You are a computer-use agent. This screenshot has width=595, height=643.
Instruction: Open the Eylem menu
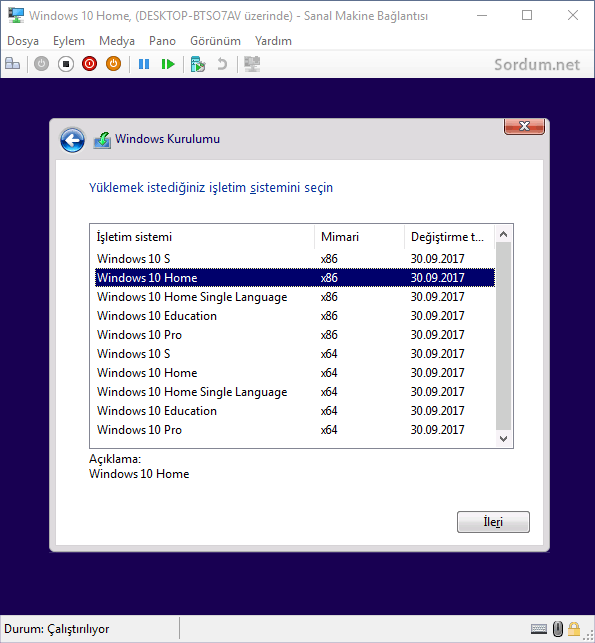click(x=69, y=41)
